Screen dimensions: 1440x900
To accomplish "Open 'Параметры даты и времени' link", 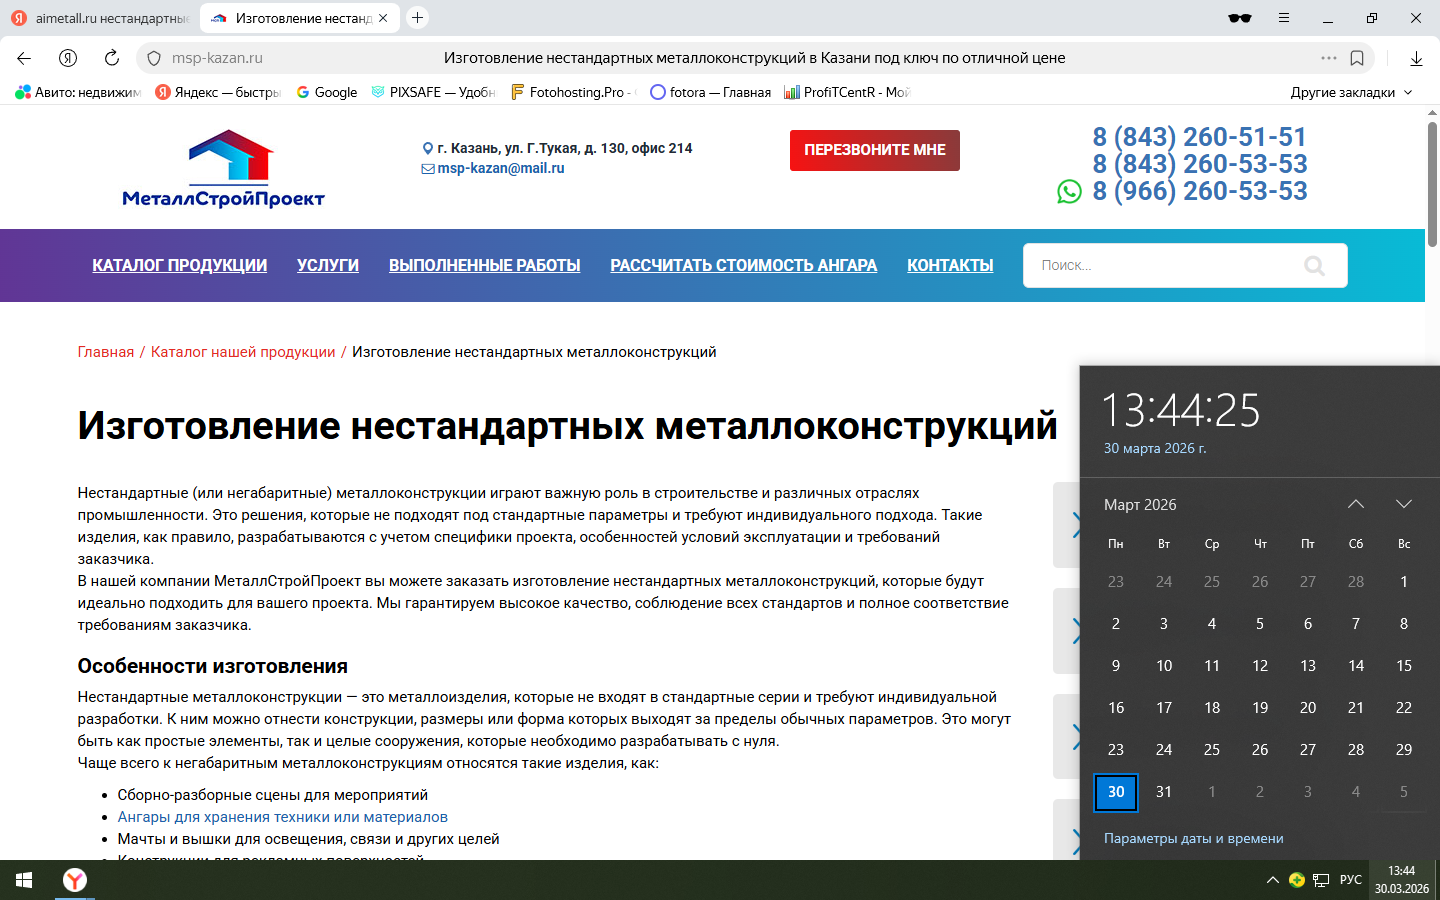I will 1193,839.
